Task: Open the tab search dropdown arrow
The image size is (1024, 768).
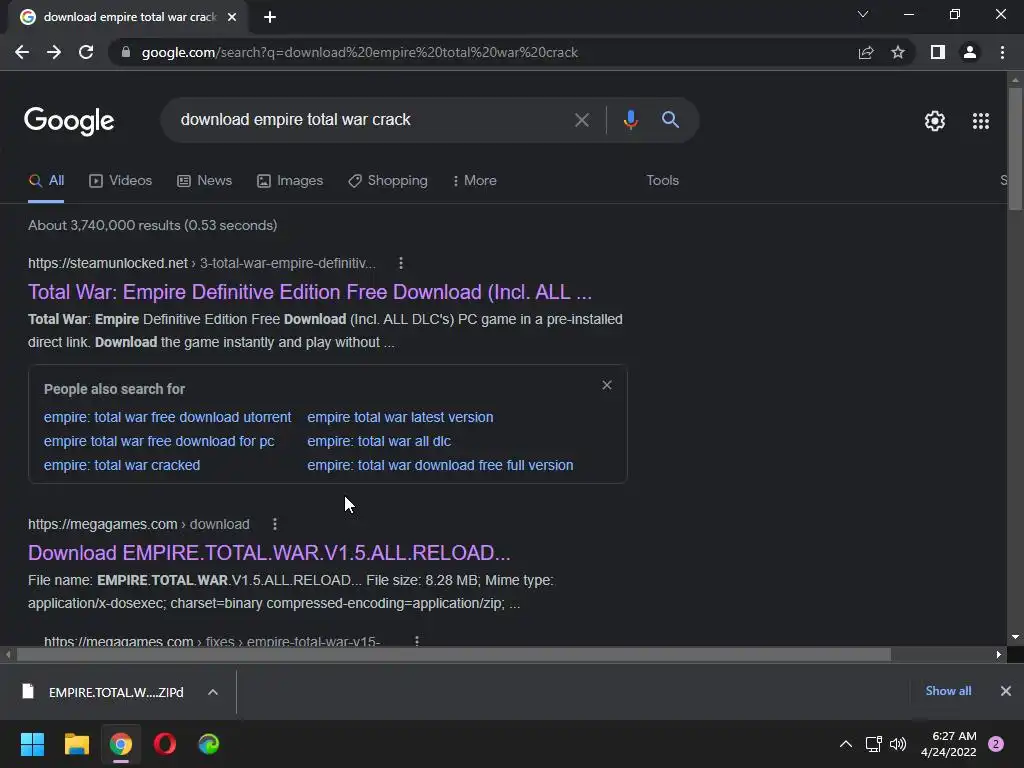Action: [863, 14]
